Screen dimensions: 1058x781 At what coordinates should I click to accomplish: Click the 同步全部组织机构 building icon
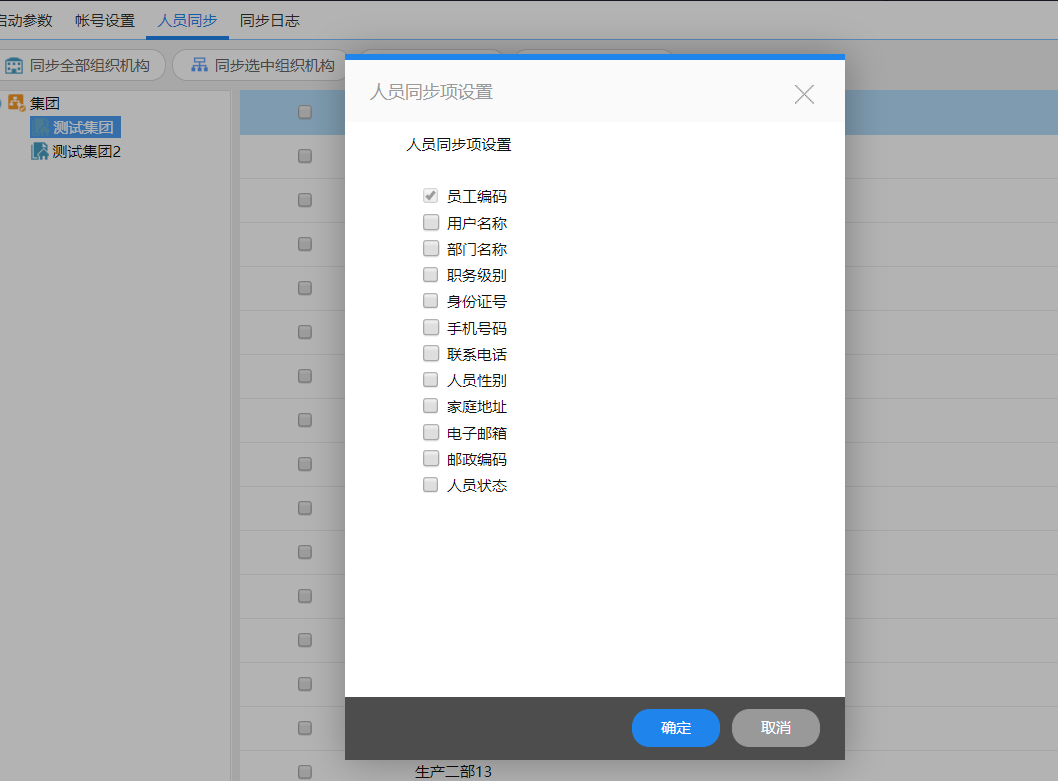[x=15, y=66]
